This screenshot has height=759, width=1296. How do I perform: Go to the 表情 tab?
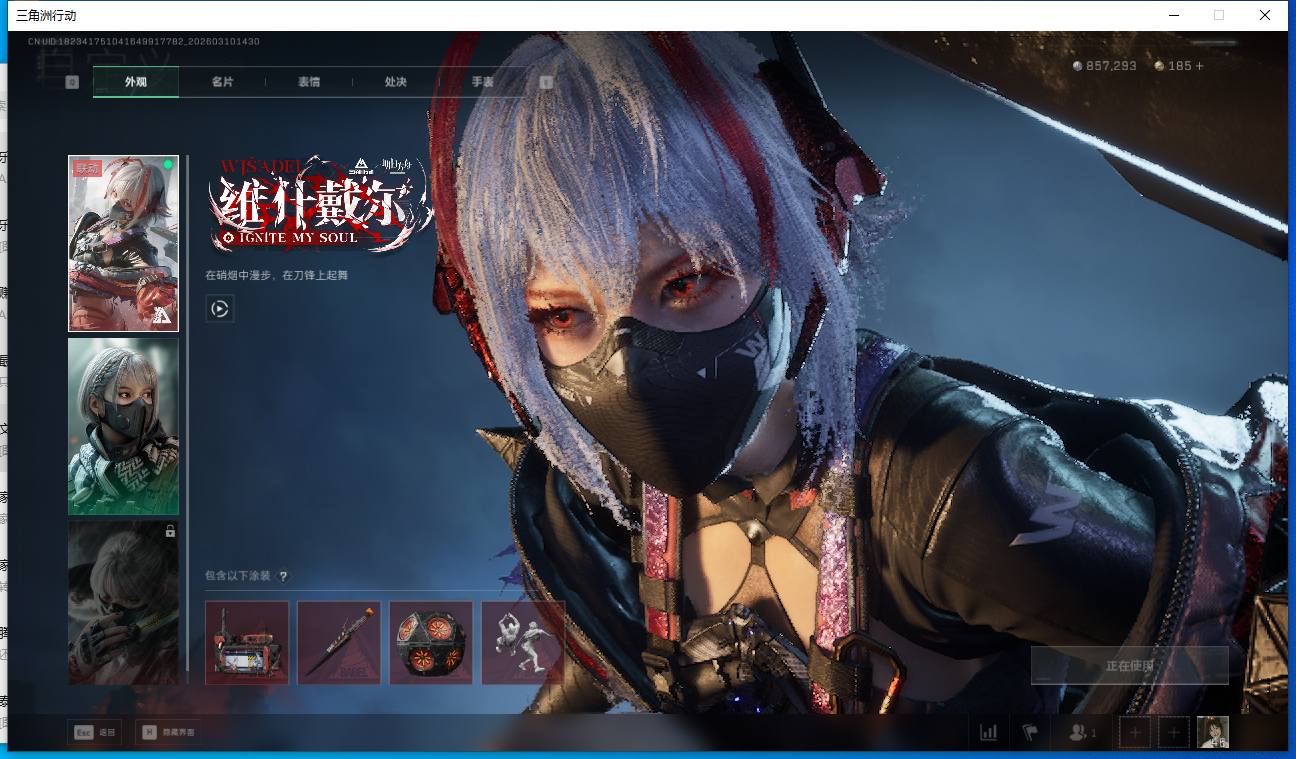(309, 82)
